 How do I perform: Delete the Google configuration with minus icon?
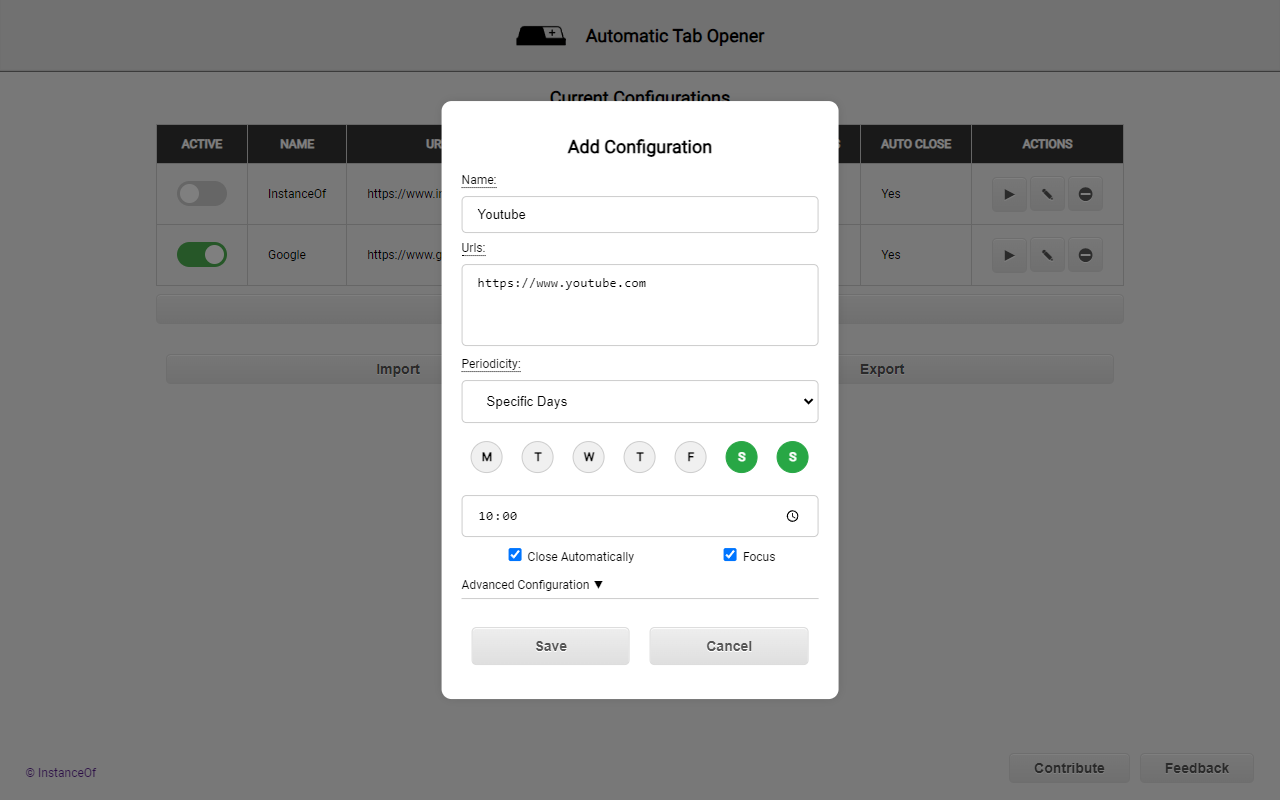(x=1085, y=255)
